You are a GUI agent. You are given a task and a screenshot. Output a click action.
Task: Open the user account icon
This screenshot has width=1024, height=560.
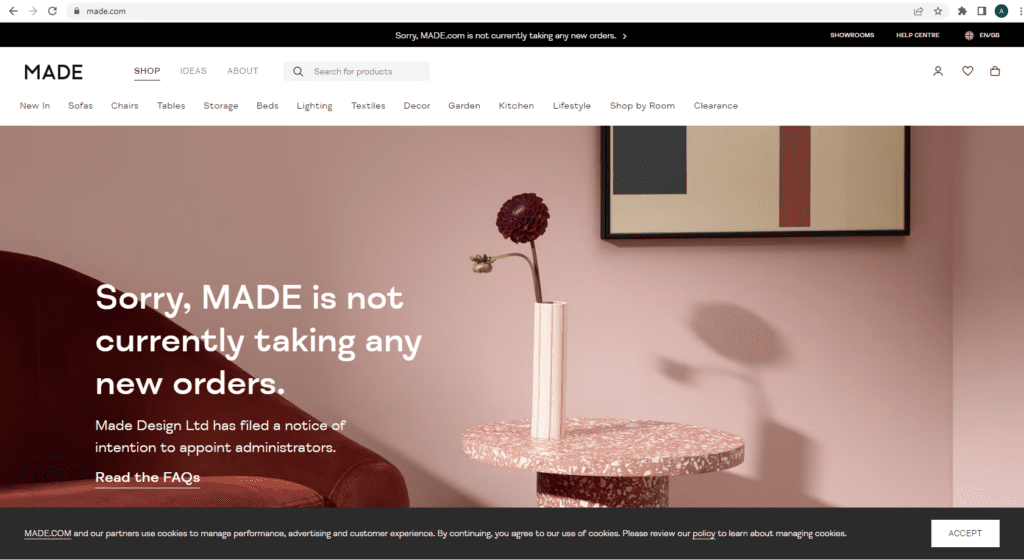[x=938, y=71]
